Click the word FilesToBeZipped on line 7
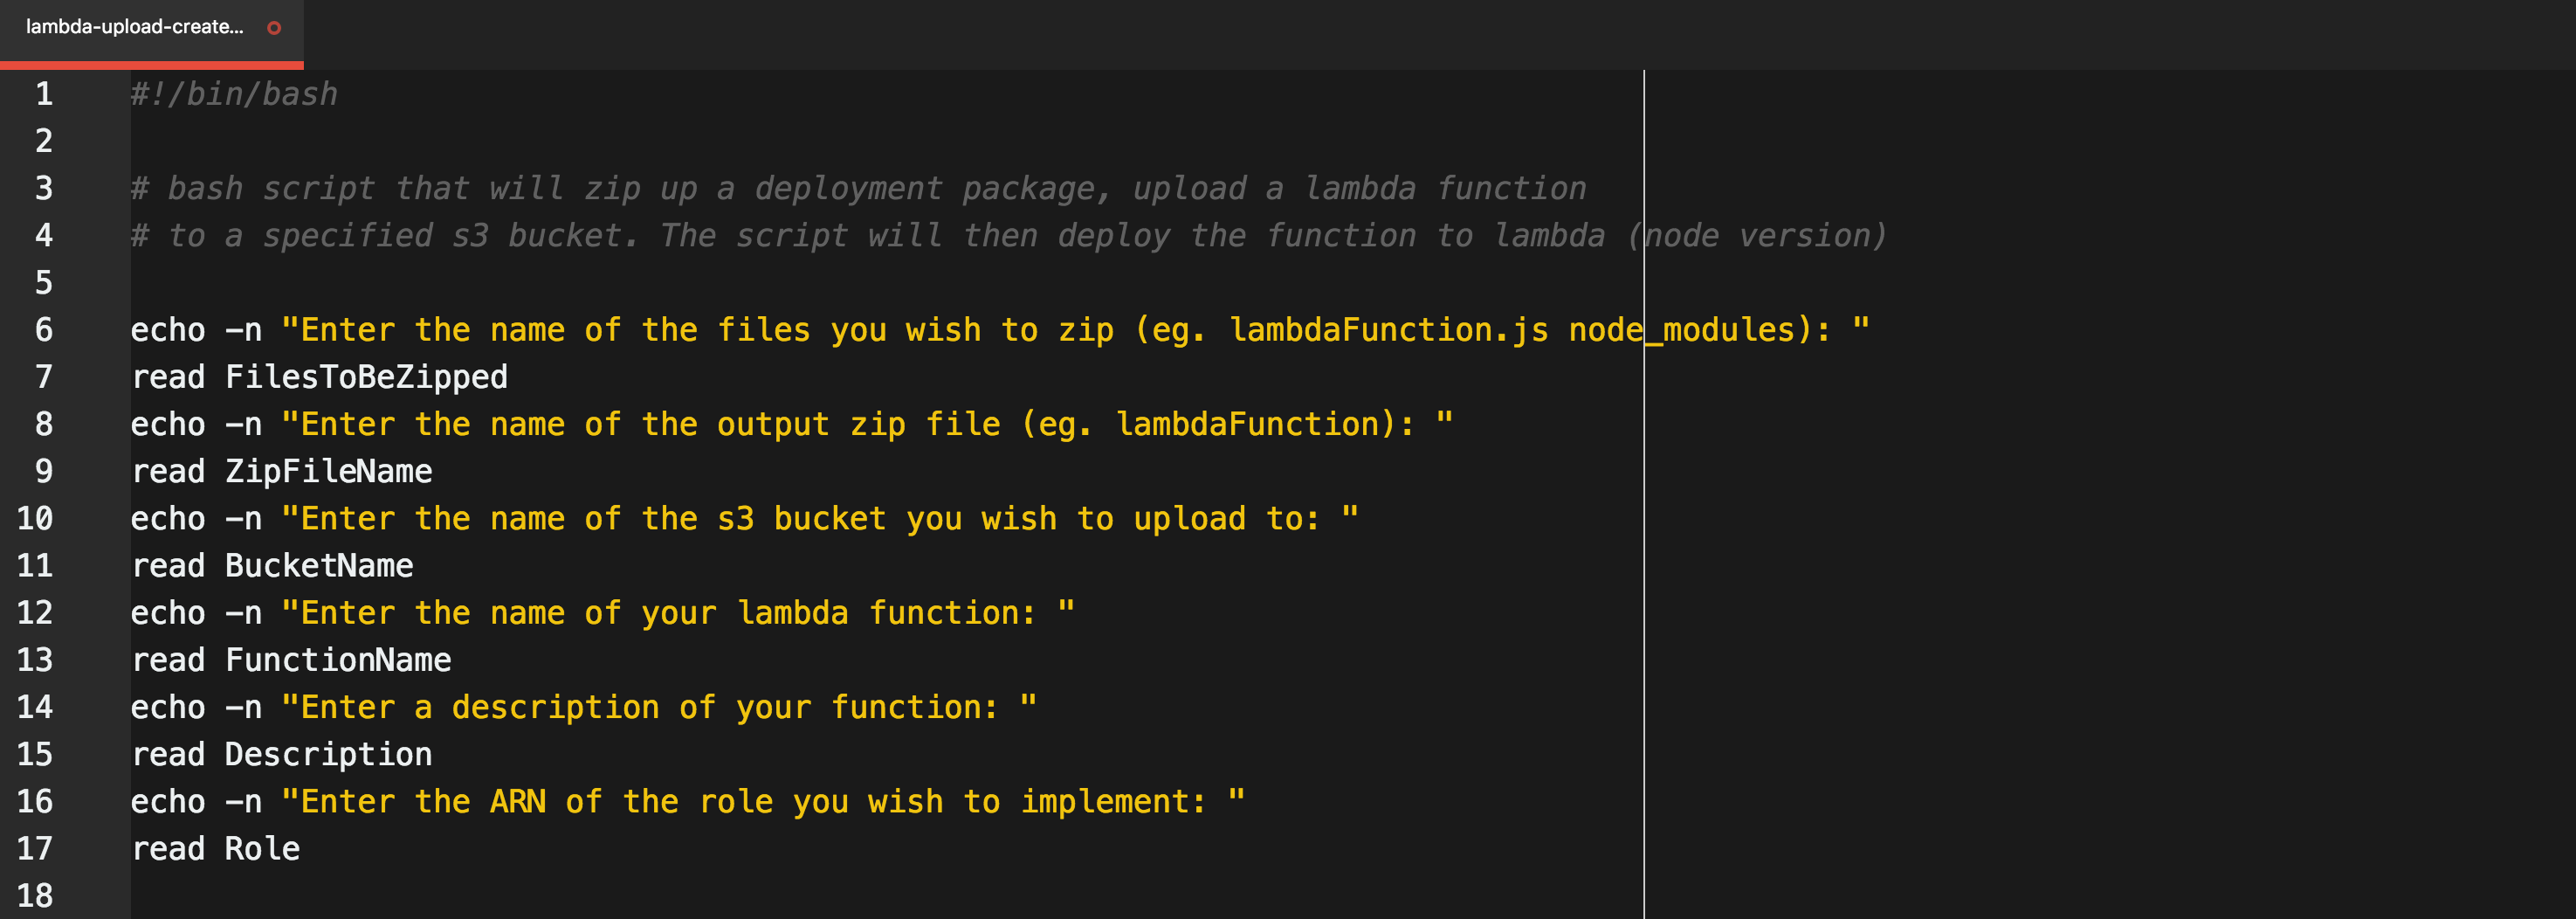The image size is (2576, 919). (366, 377)
